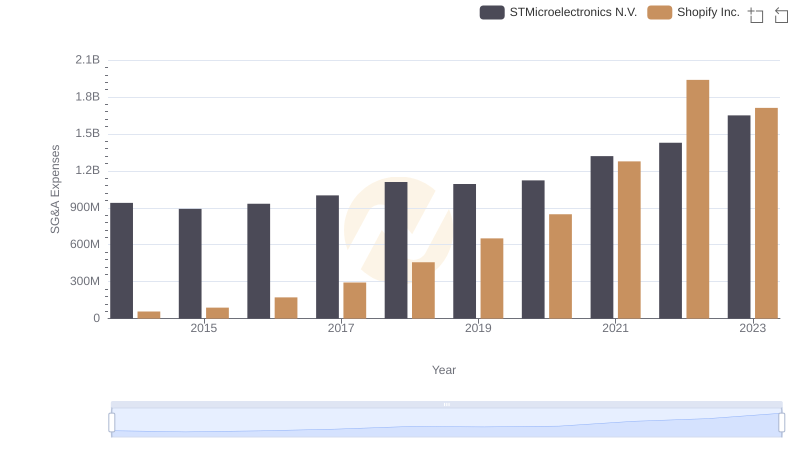Click the tallest Shopify bar for 2022

tap(698, 199)
